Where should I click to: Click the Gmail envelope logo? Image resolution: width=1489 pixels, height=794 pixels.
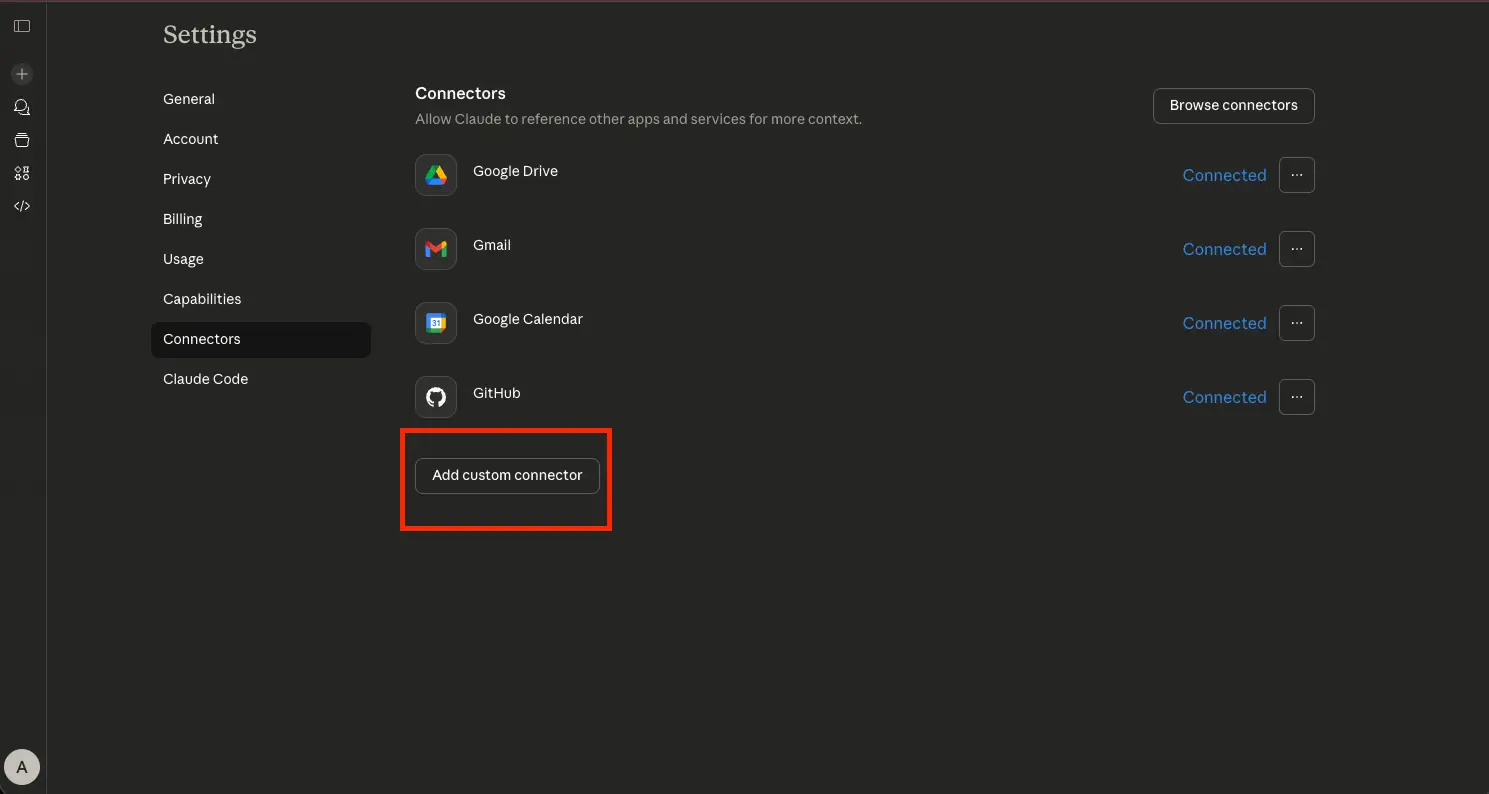pos(436,249)
